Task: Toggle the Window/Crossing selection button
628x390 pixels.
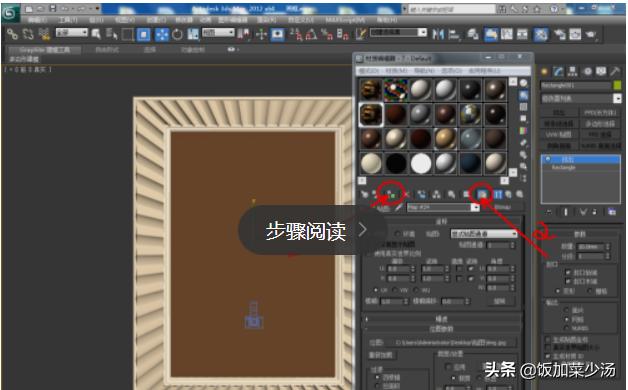Action: (143, 34)
